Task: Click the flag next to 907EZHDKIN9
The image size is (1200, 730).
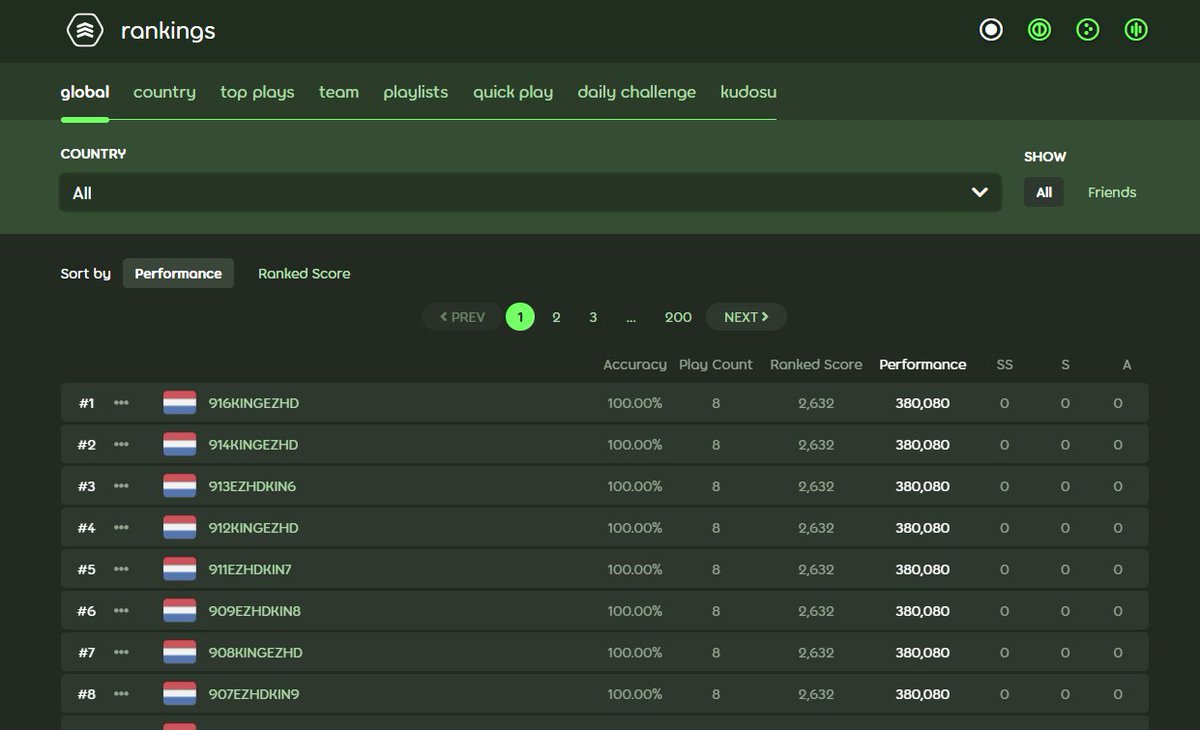Action: click(180, 694)
